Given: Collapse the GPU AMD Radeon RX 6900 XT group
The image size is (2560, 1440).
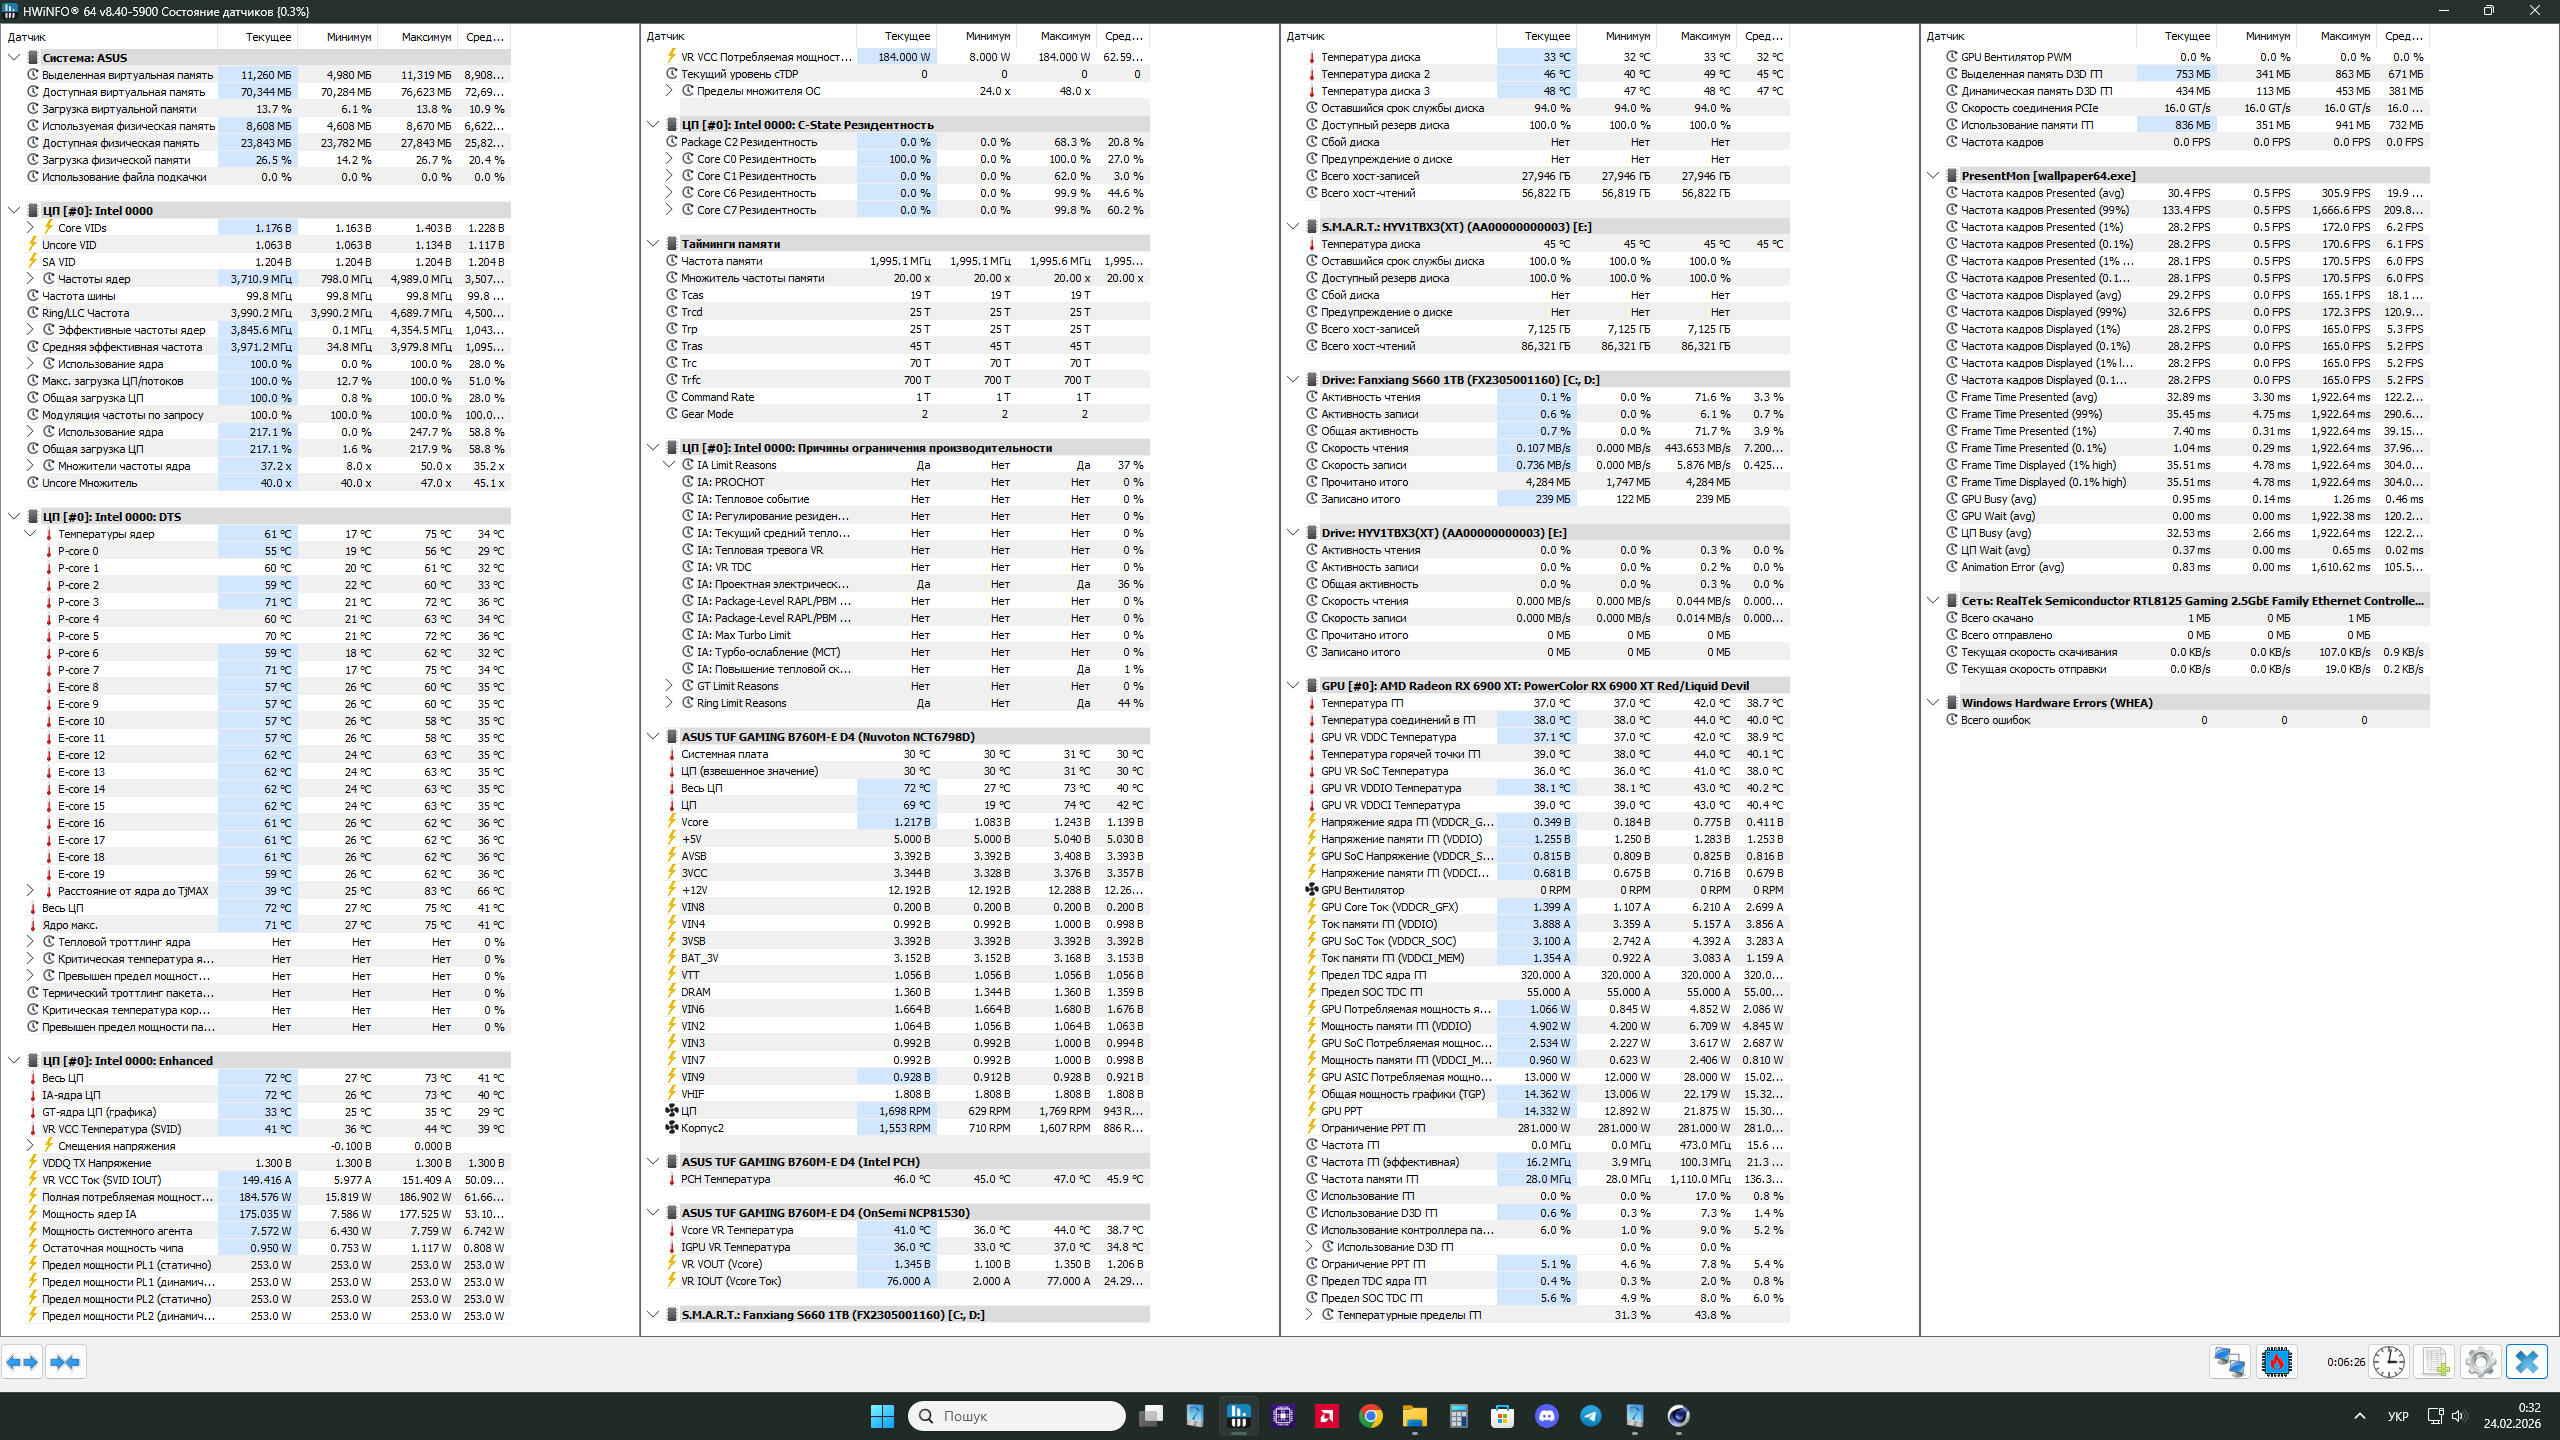Looking at the screenshot, I should pyautogui.click(x=1293, y=686).
